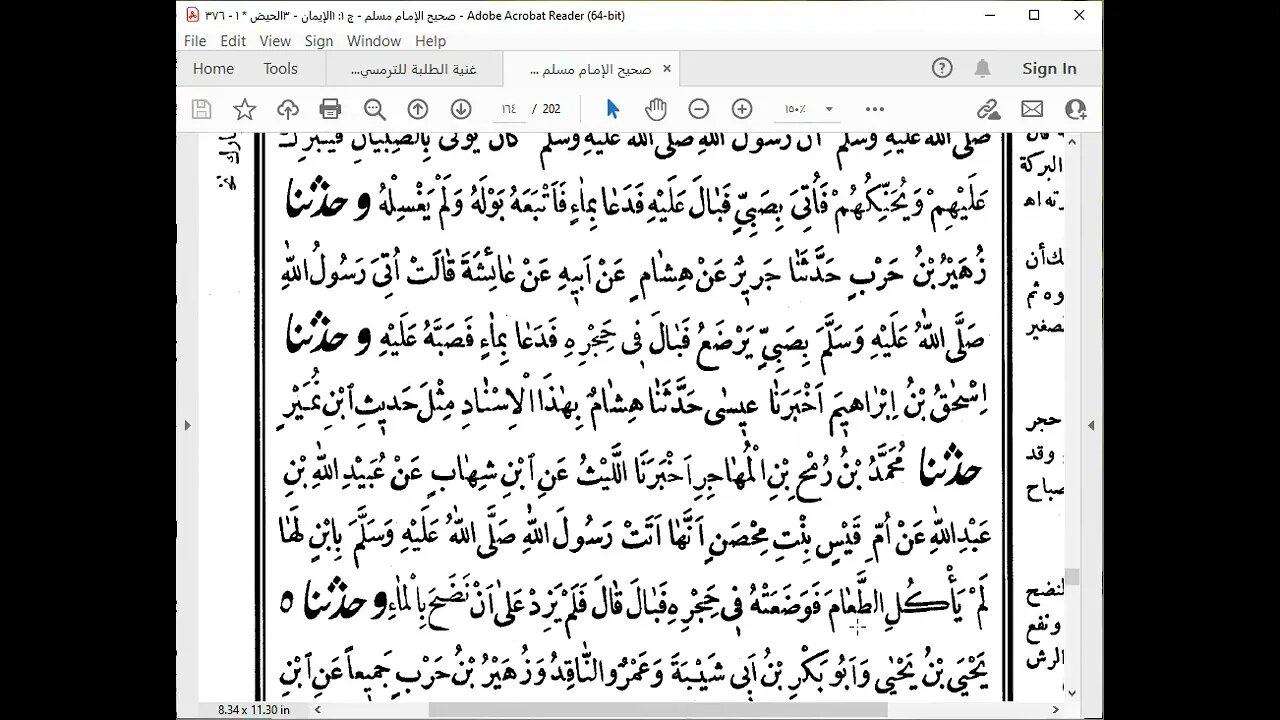This screenshot has width=1280, height=720.
Task: Open the Help menu
Action: pos(430,41)
